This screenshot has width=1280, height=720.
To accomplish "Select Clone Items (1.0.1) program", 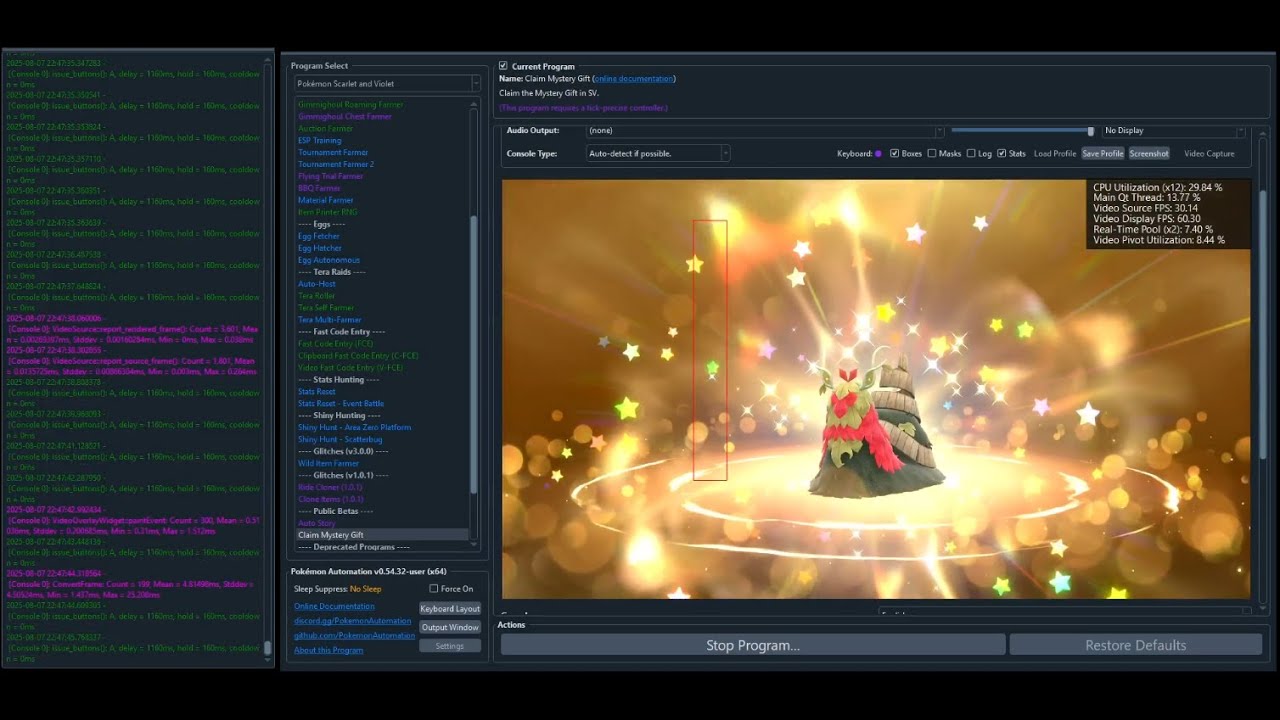I will 330,501.
